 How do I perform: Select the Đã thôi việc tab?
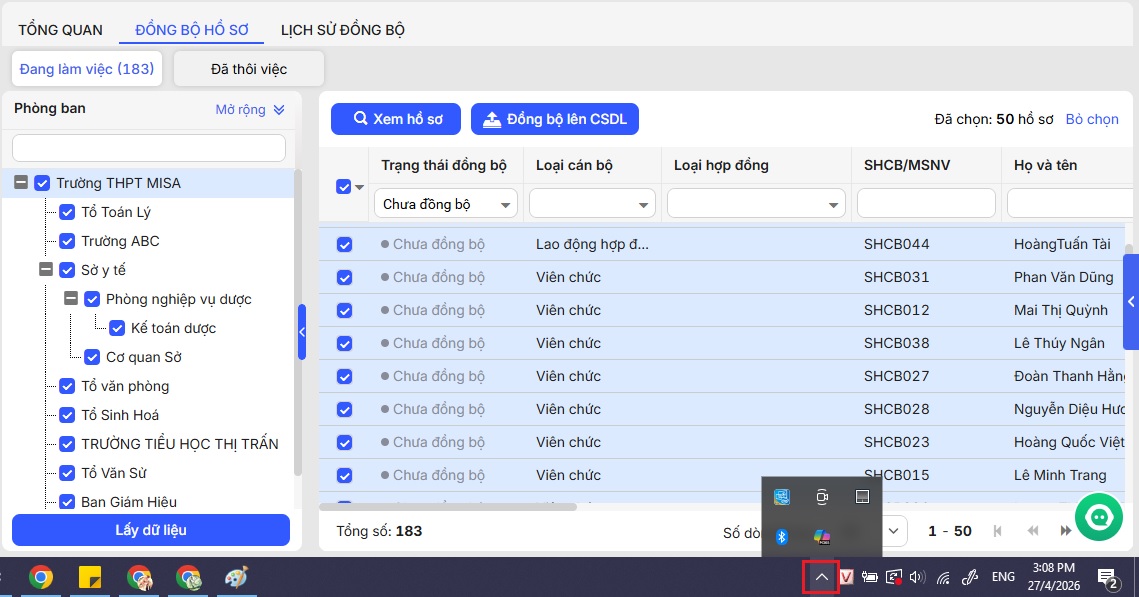(x=248, y=69)
